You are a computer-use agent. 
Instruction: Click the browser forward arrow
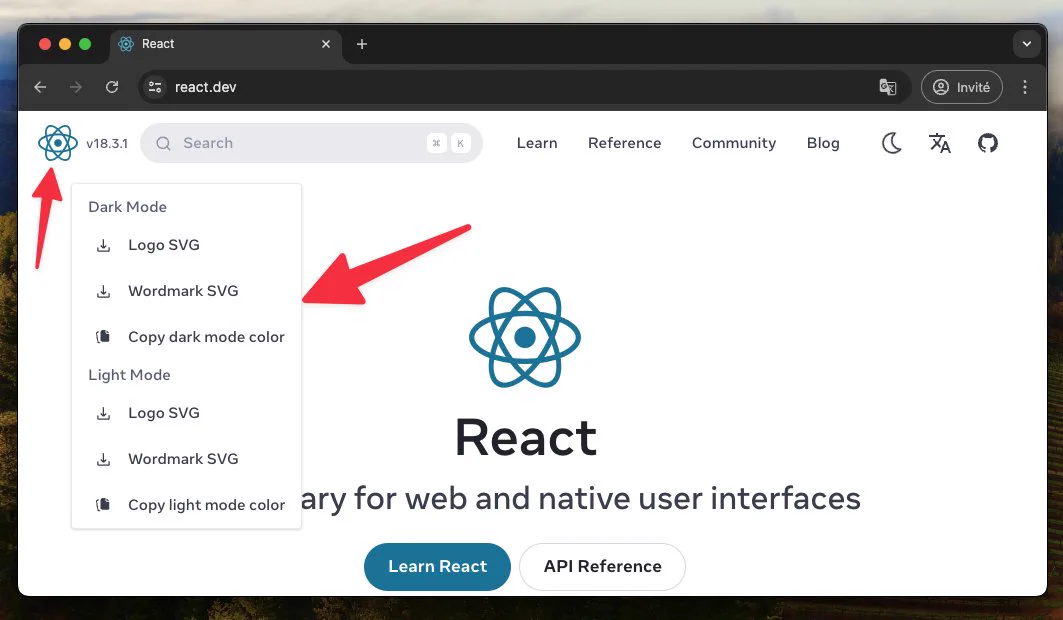coord(76,87)
